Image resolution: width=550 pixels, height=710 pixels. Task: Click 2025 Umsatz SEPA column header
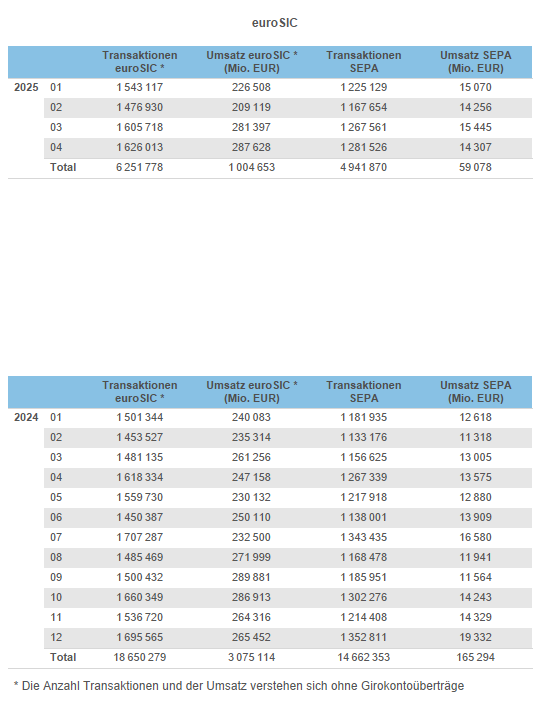click(475, 62)
